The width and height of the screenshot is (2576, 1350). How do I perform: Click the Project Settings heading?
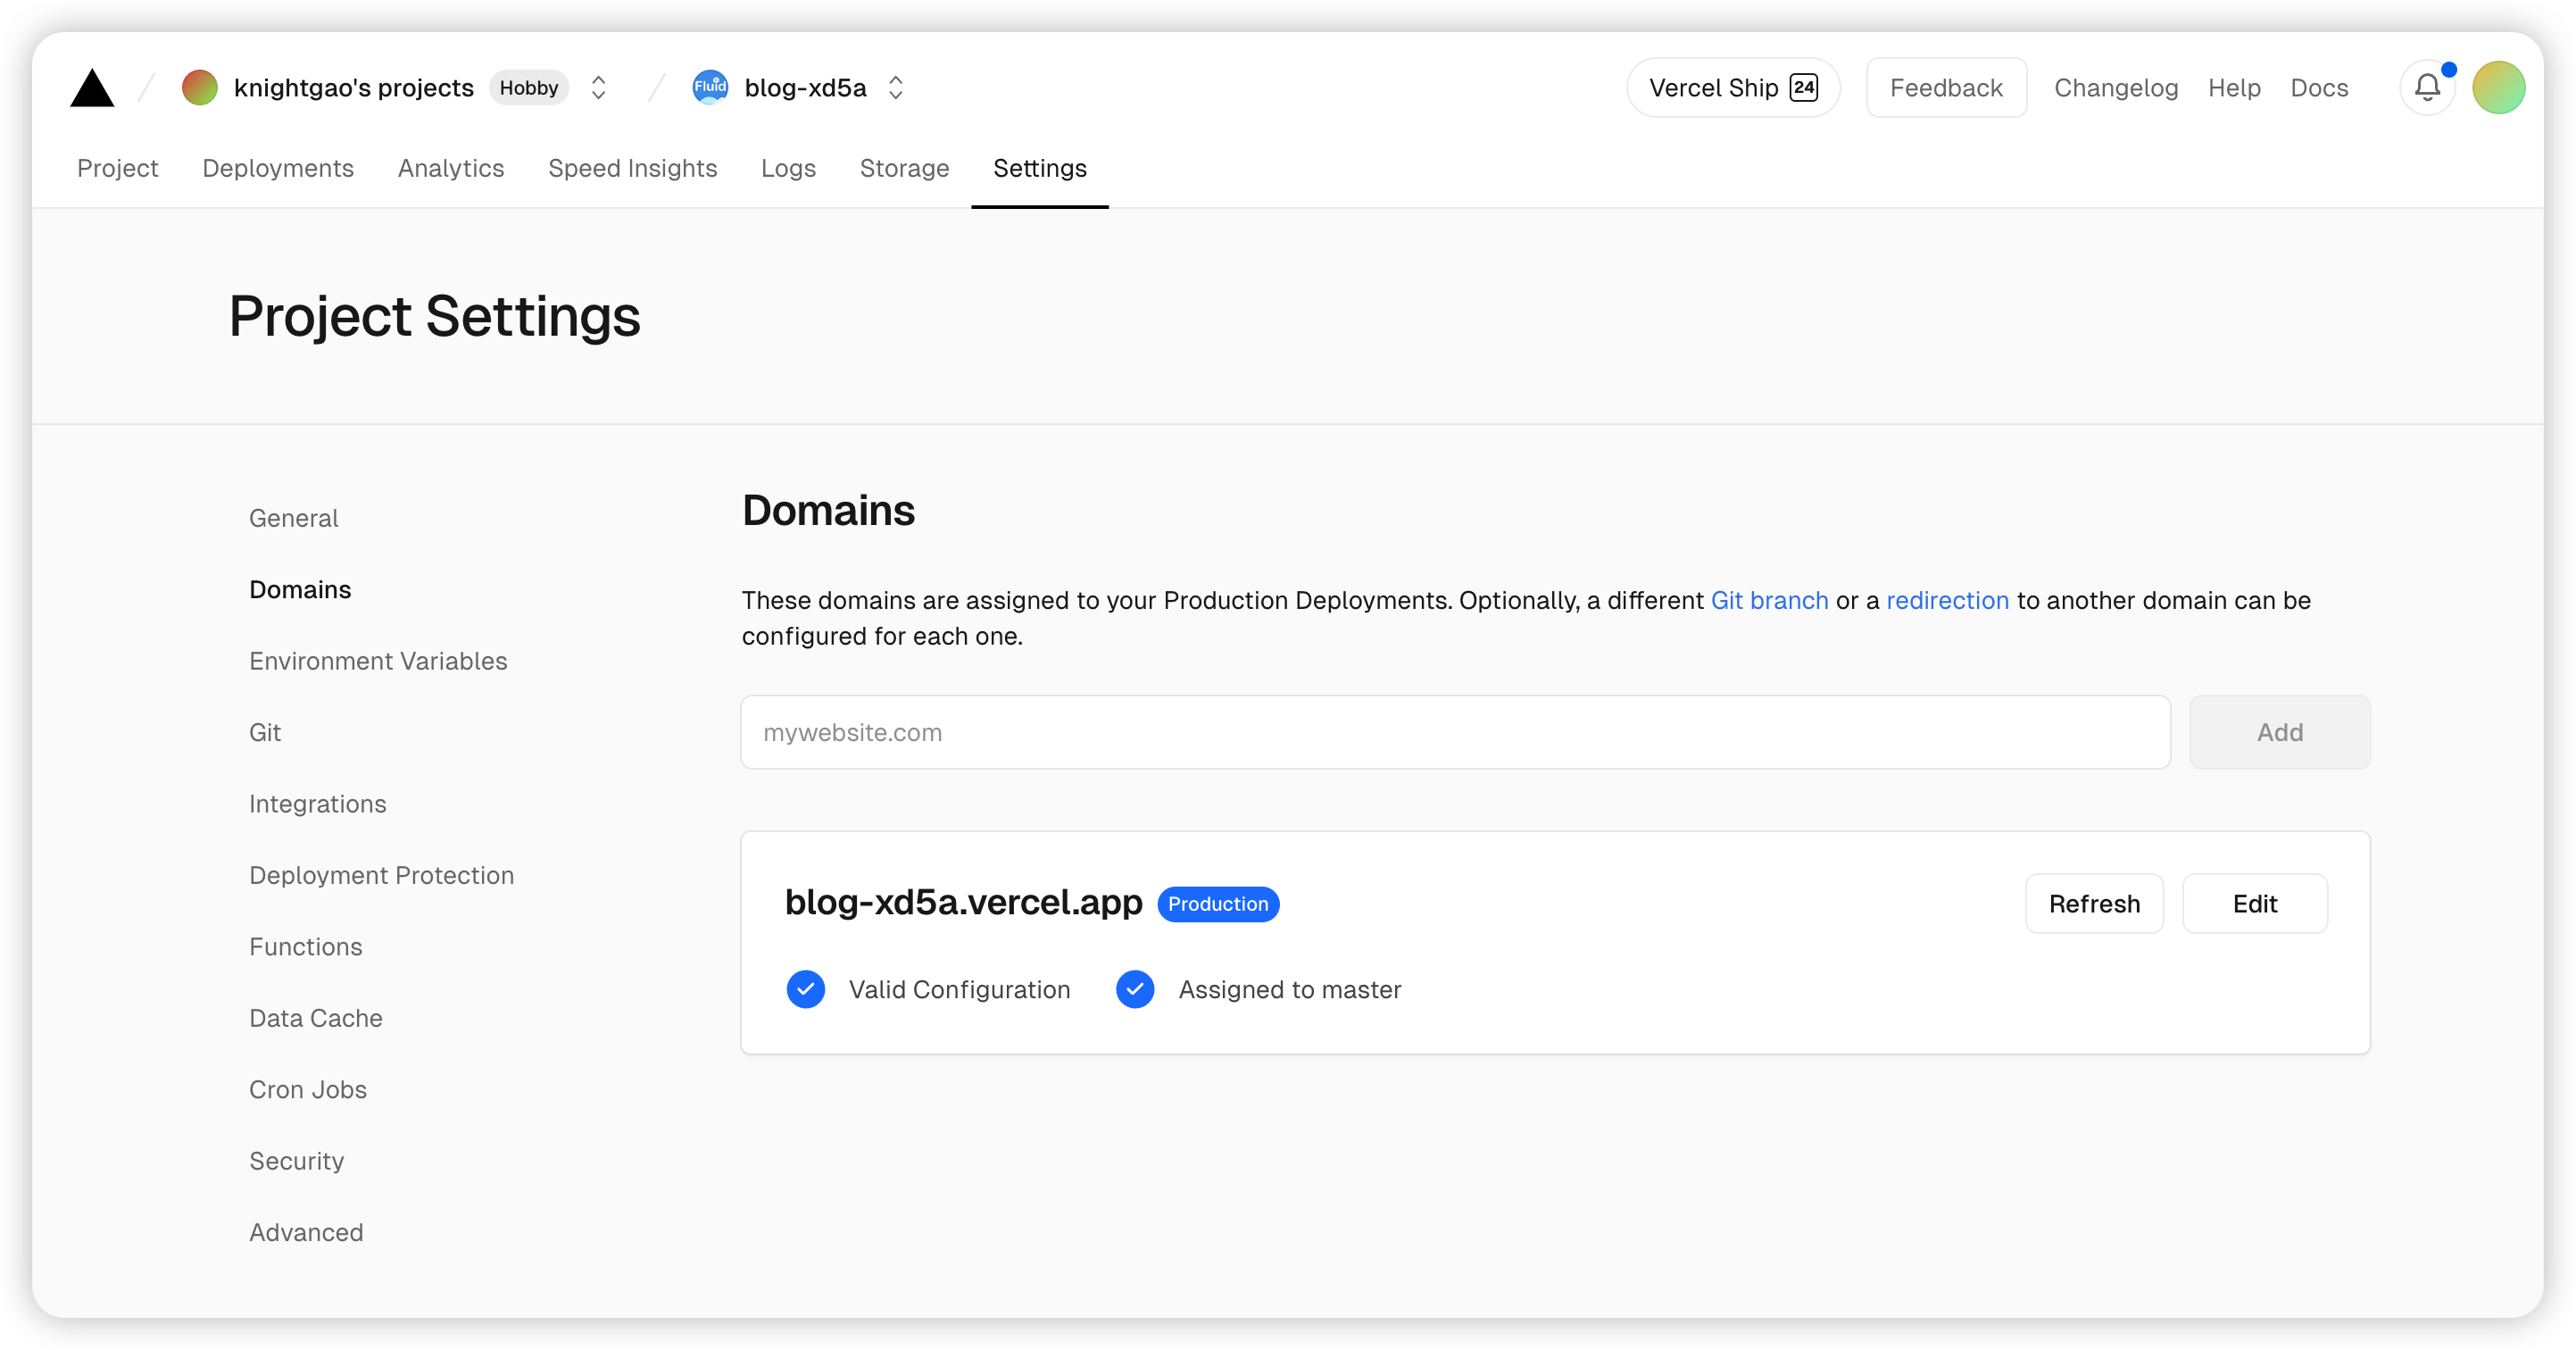pos(434,316)
